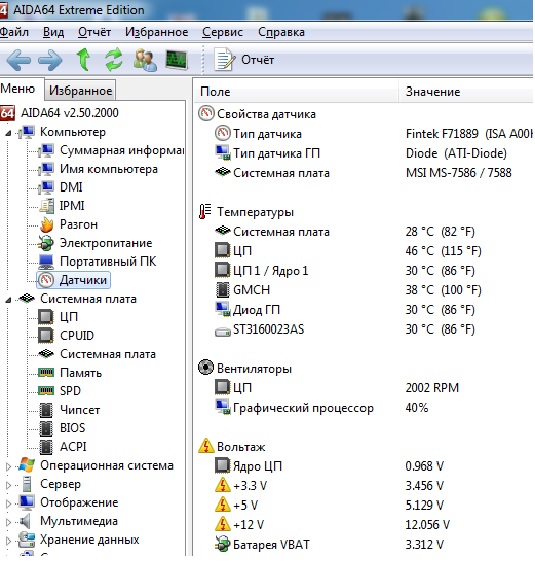Open the Сервис menu

pos(222,32)
